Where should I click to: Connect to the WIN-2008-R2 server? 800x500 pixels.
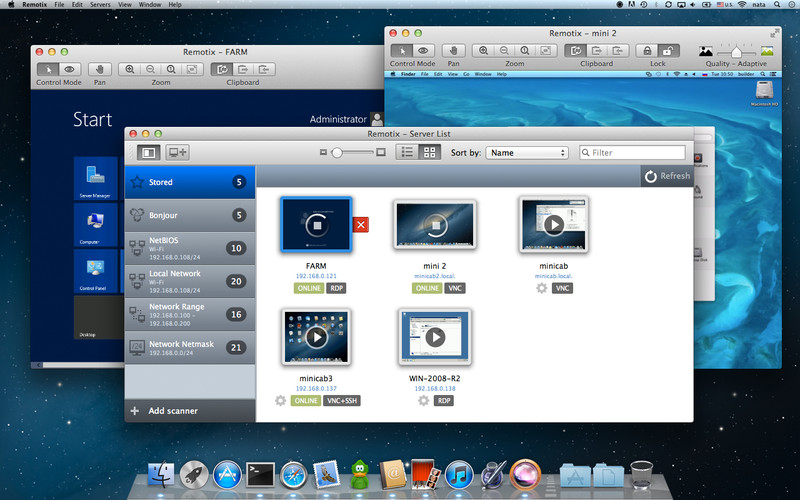pos(435,337)
